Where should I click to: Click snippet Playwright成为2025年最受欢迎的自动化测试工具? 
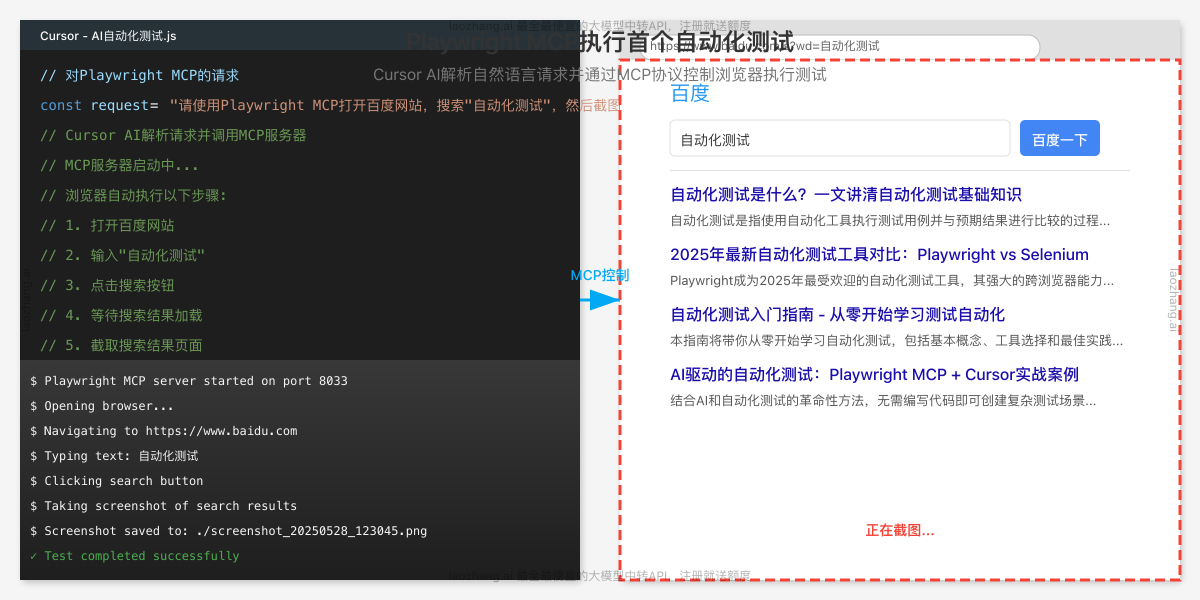point(892,280)
